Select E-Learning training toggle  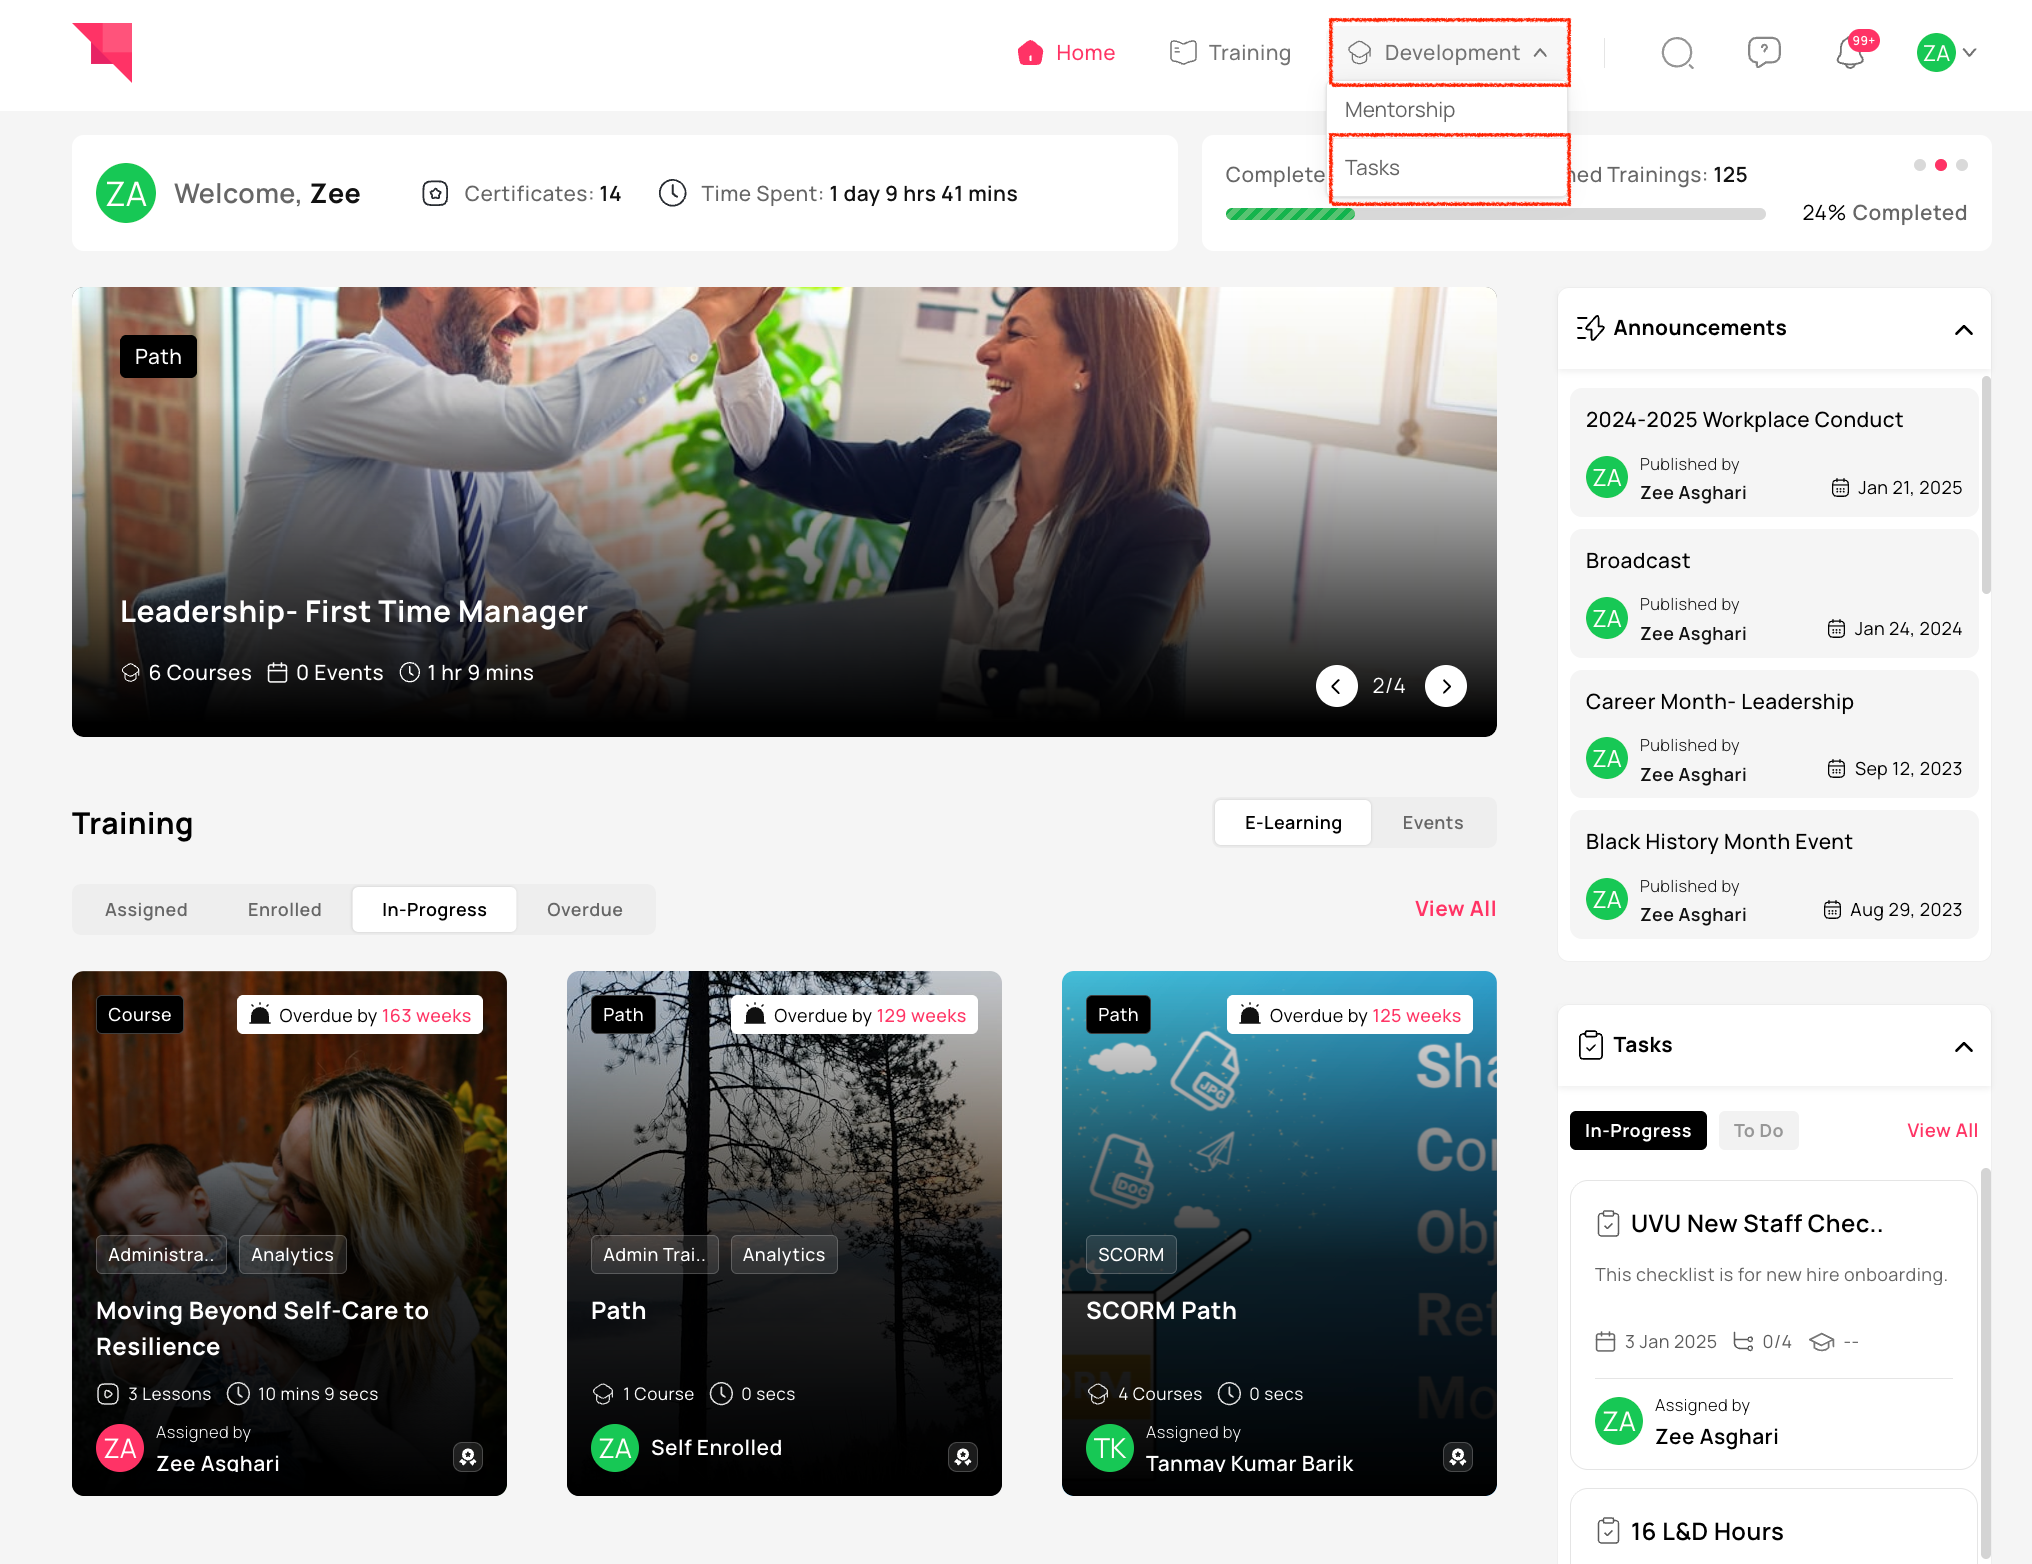tap(1292, 823)
